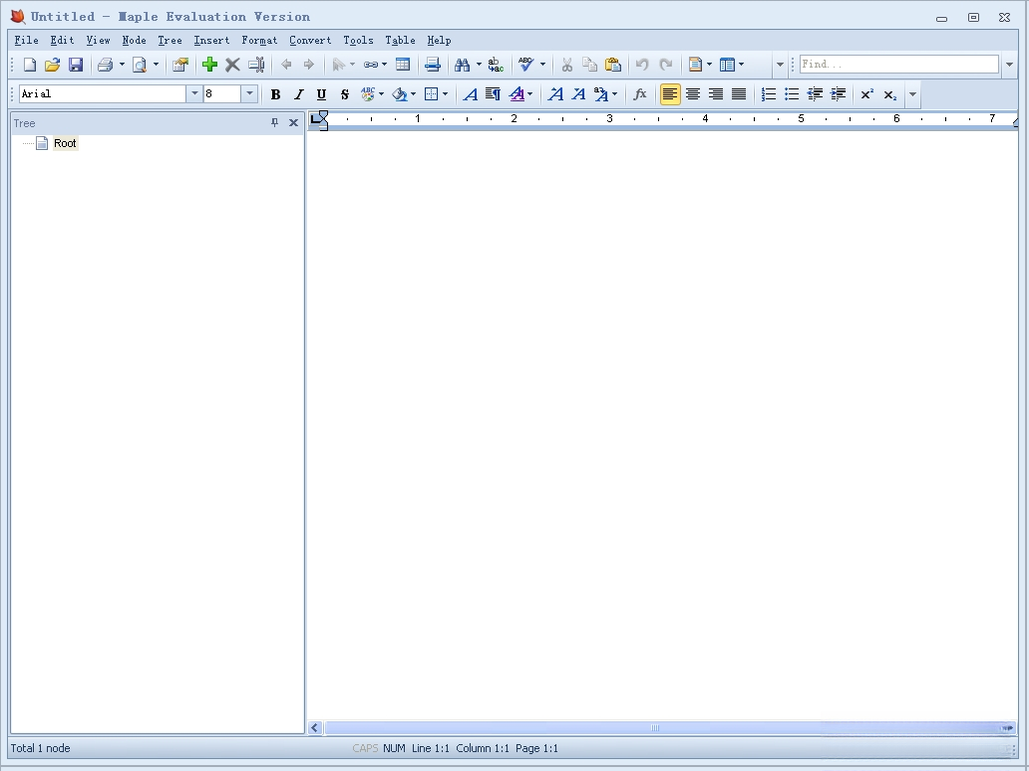Expand the Find box dropdown arrow

(1009, 64)
